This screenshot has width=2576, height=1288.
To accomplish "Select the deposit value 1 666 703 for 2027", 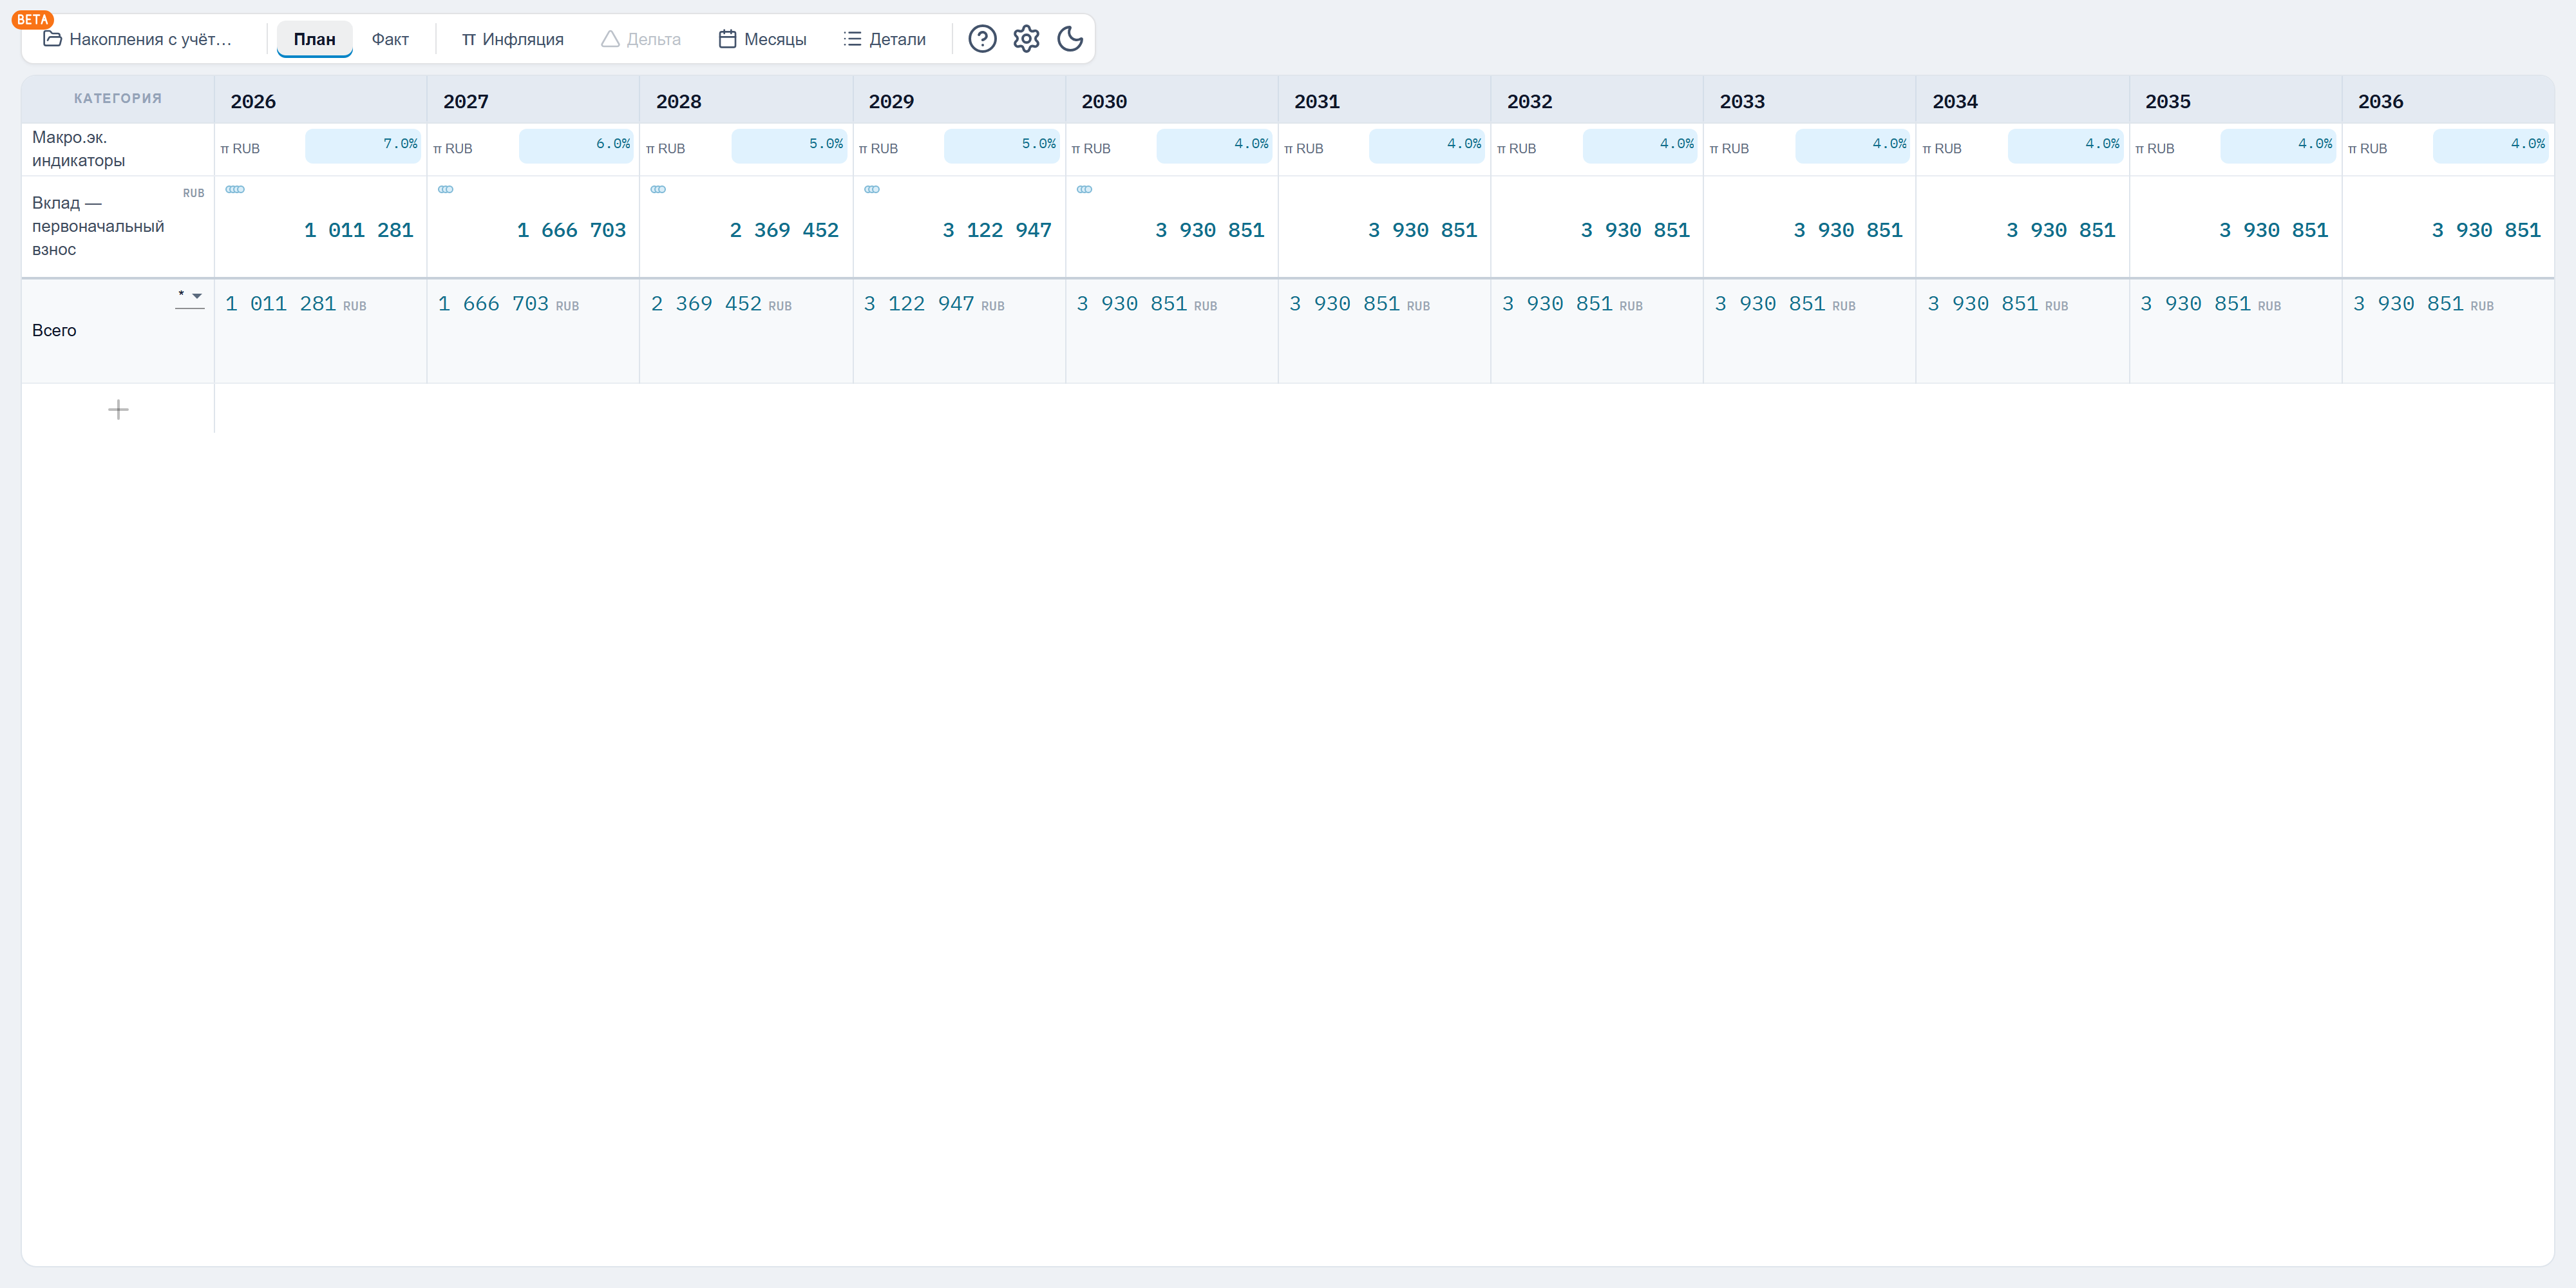I will coord(572,230).
